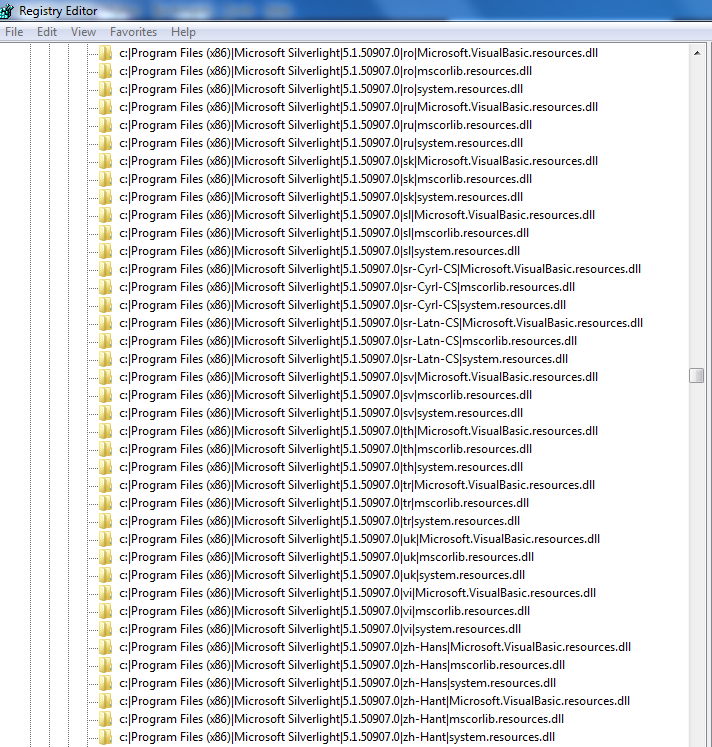This screenshot has width=712, height=747.
Task: Select the zh-Hant|mscorlib.resources.dll key text
Action: (x=341, y=719)
